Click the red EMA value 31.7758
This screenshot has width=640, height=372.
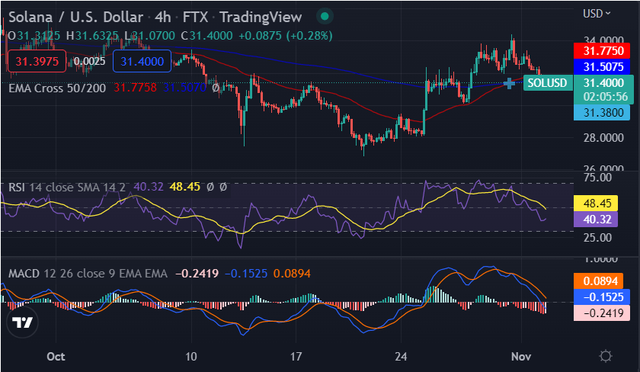point(135,88)
